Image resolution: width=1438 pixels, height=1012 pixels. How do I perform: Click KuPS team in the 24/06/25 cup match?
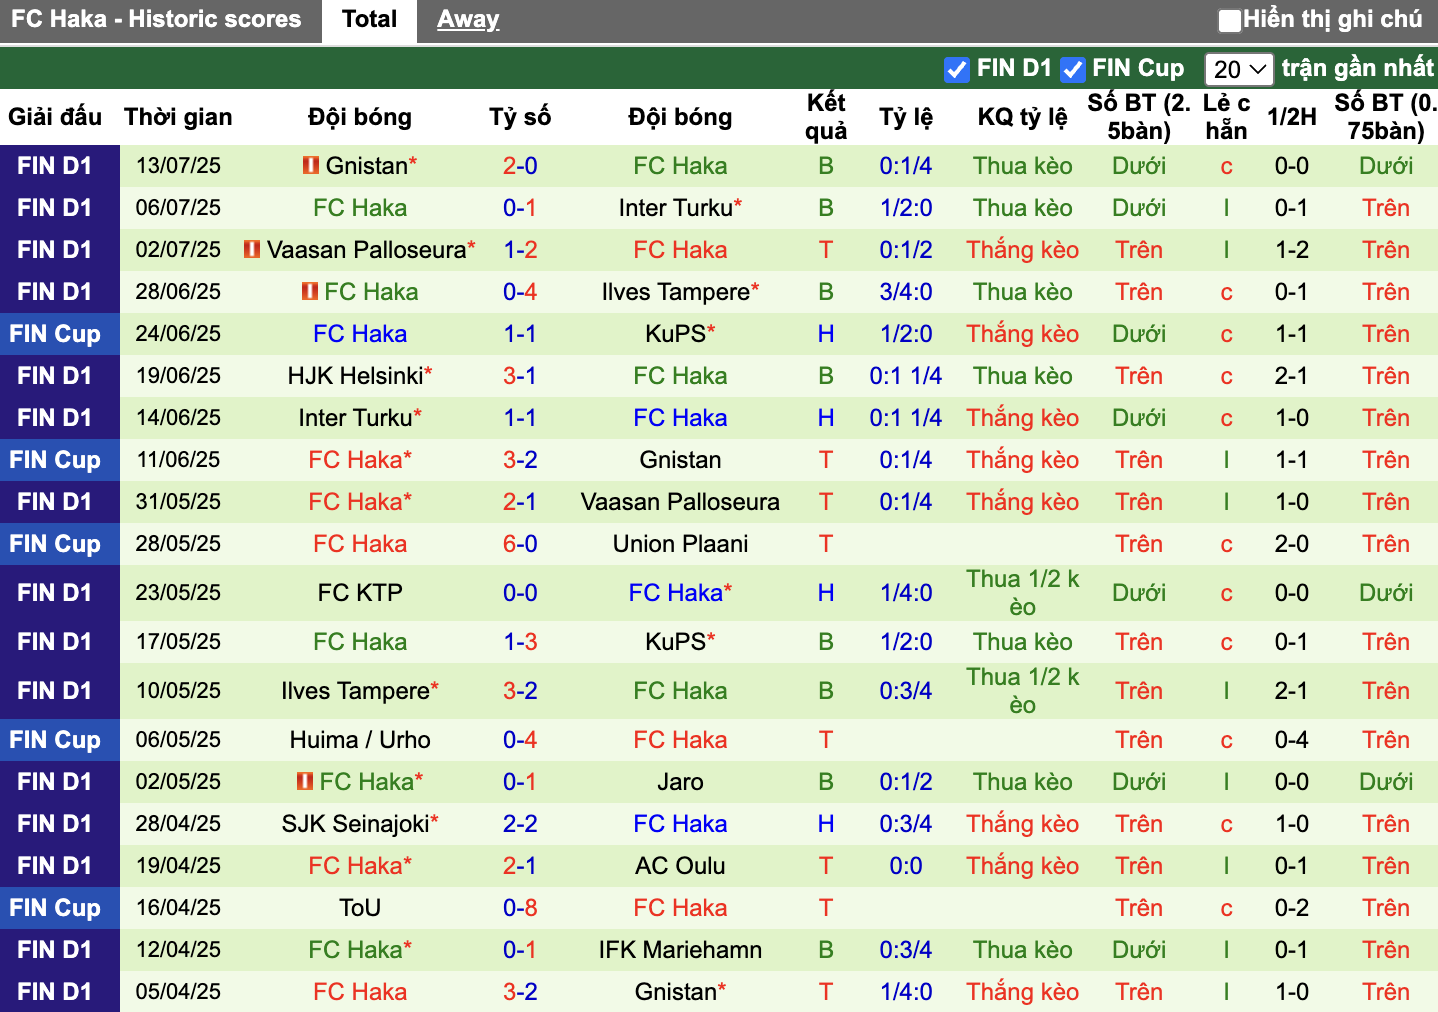[676, 334]
